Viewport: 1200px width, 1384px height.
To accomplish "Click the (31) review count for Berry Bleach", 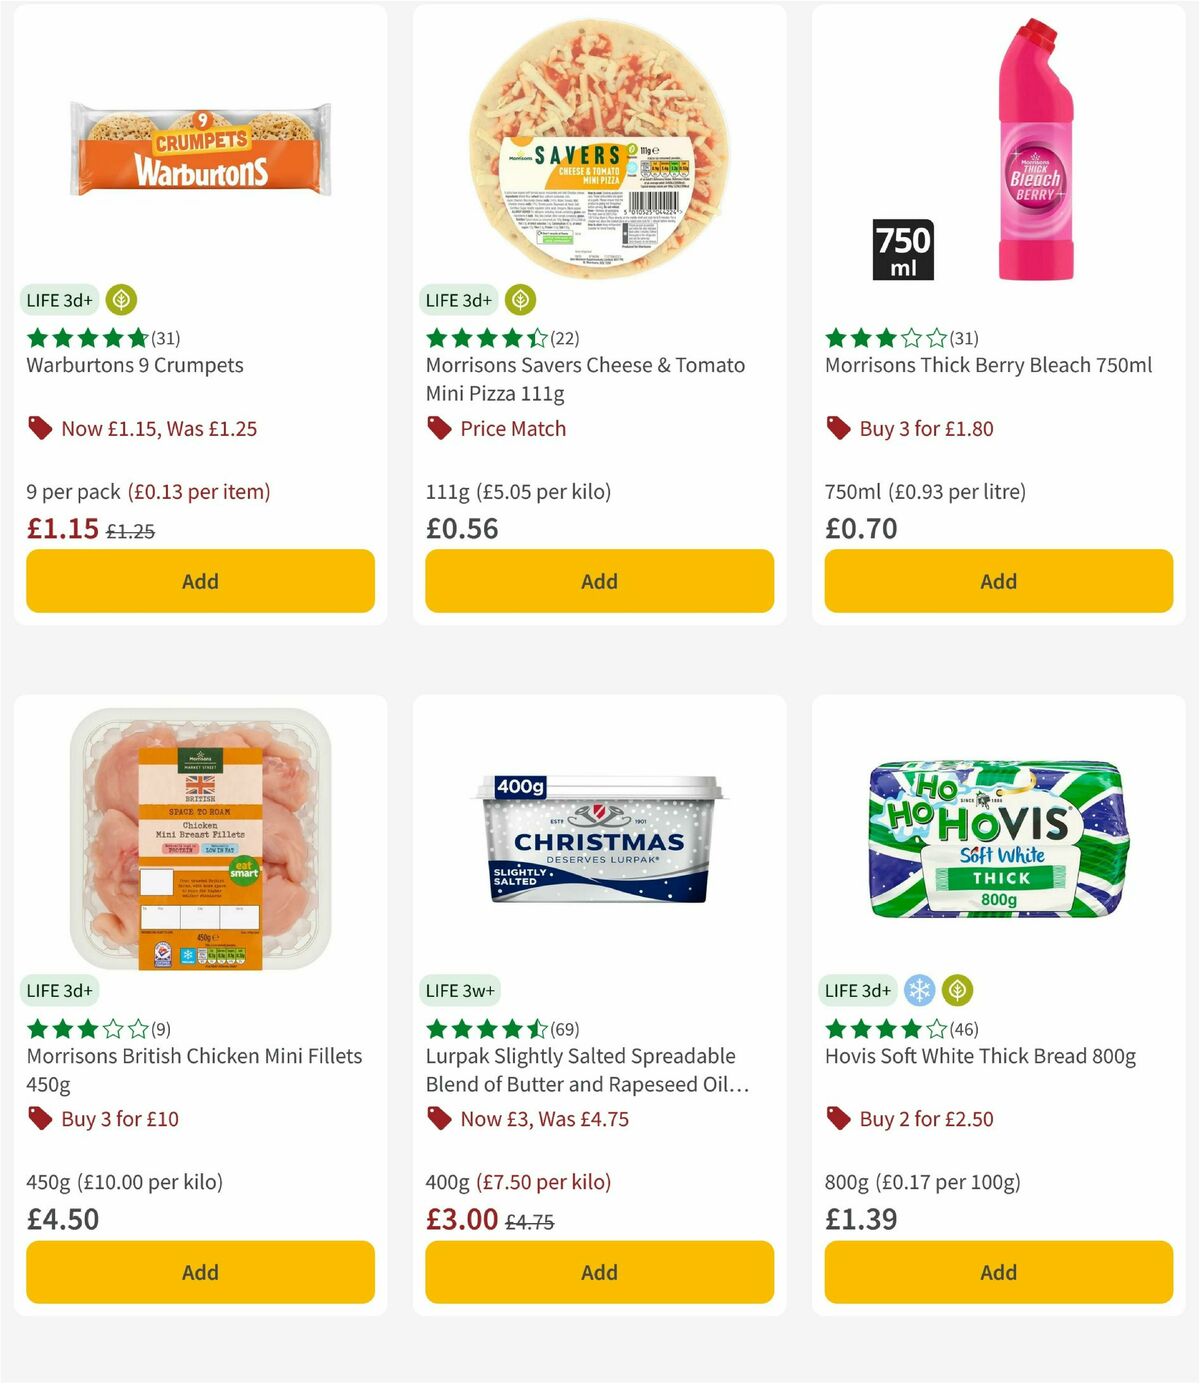I will [964, 338].
